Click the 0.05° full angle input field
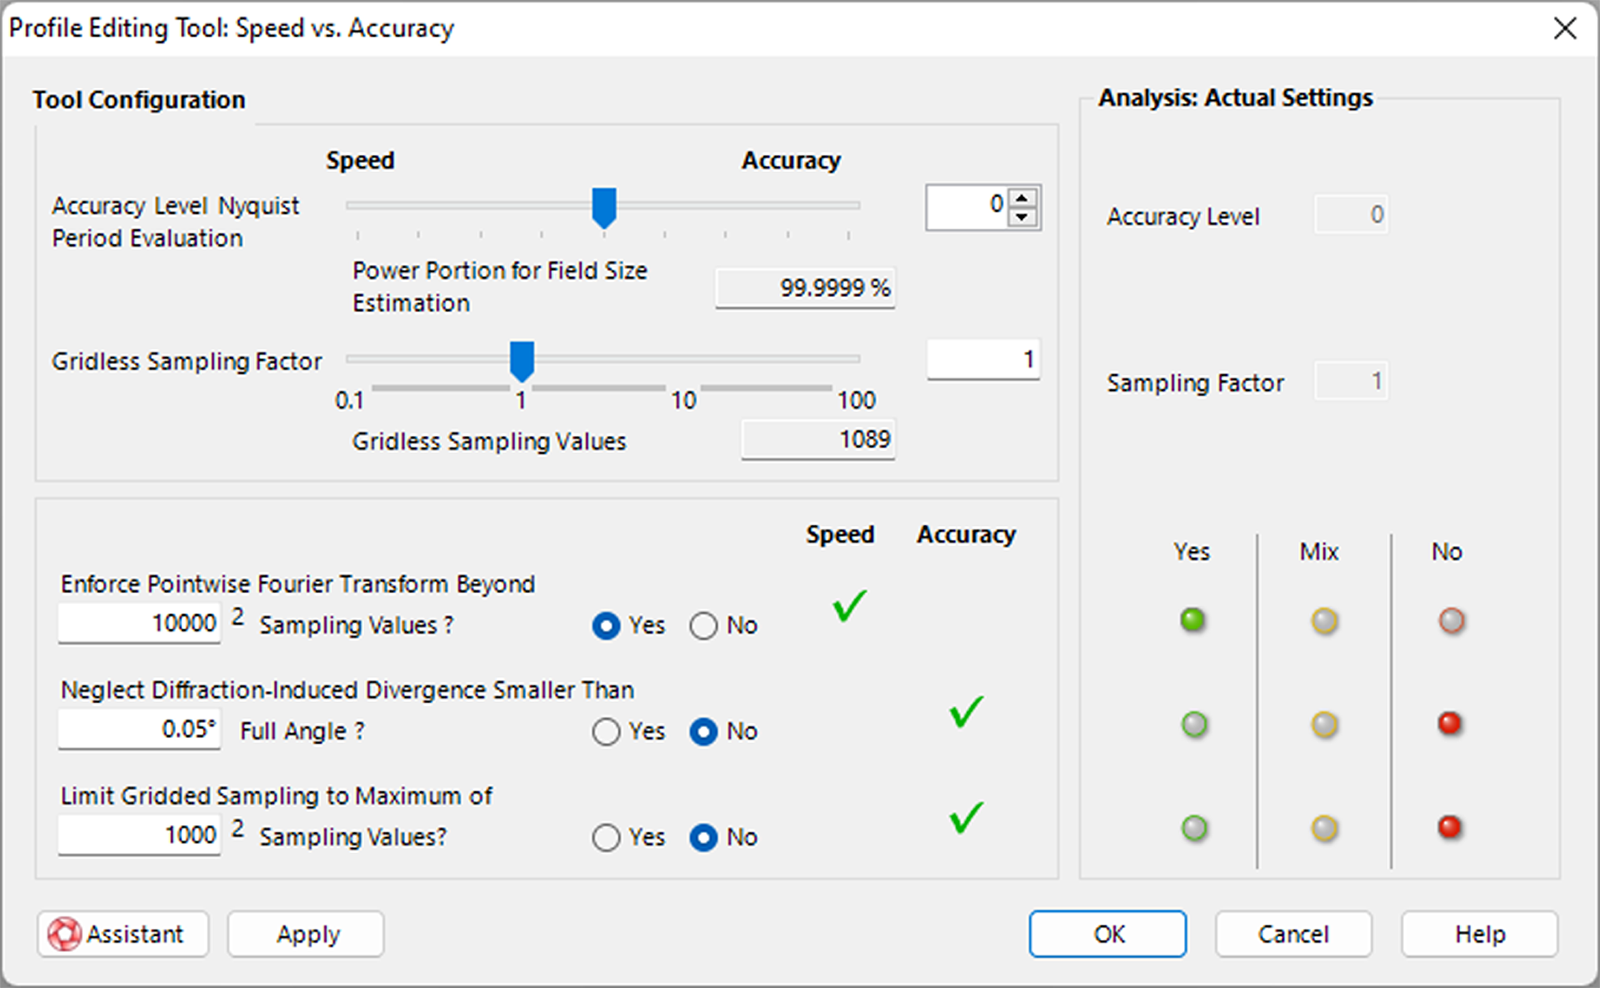This screenshot has width=1600, height=988. (x=139, y=729)
